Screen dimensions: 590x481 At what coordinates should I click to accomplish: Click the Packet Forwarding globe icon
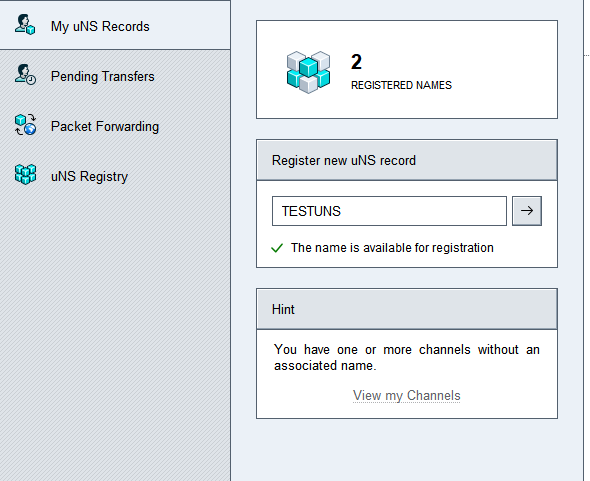click(x=25, y=125)
